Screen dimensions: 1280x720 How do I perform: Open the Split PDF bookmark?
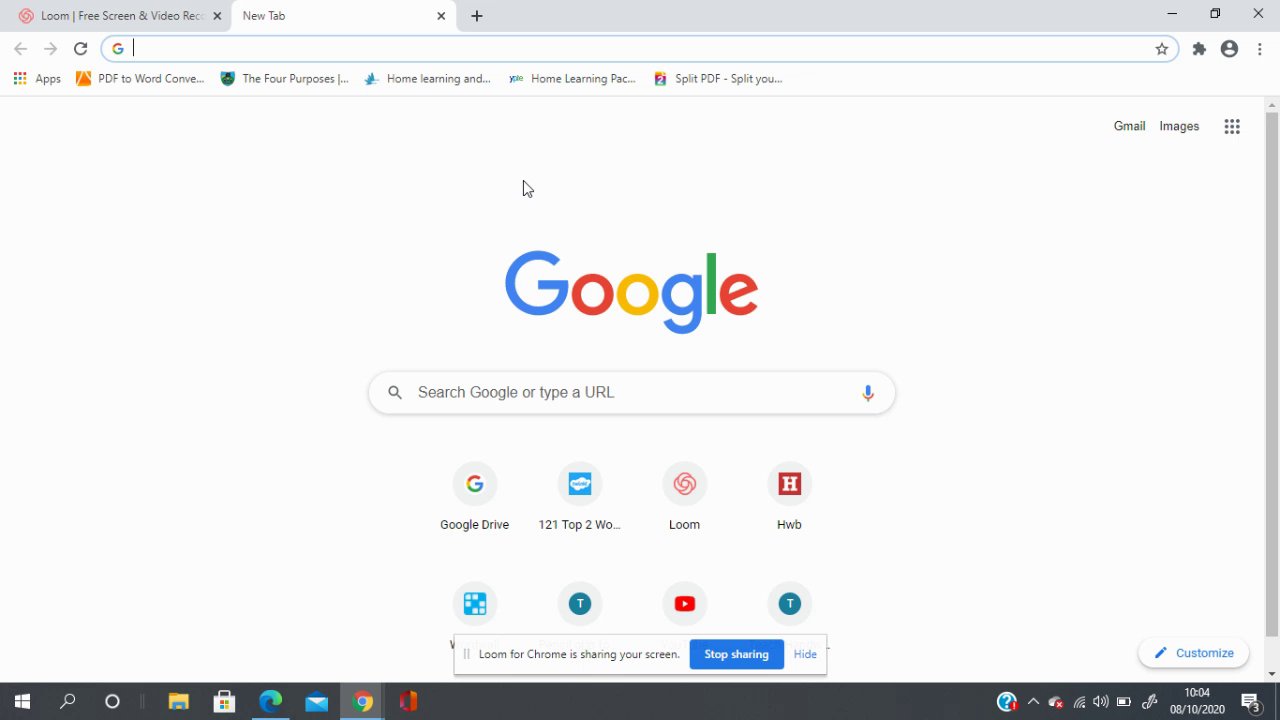point(718,79)
